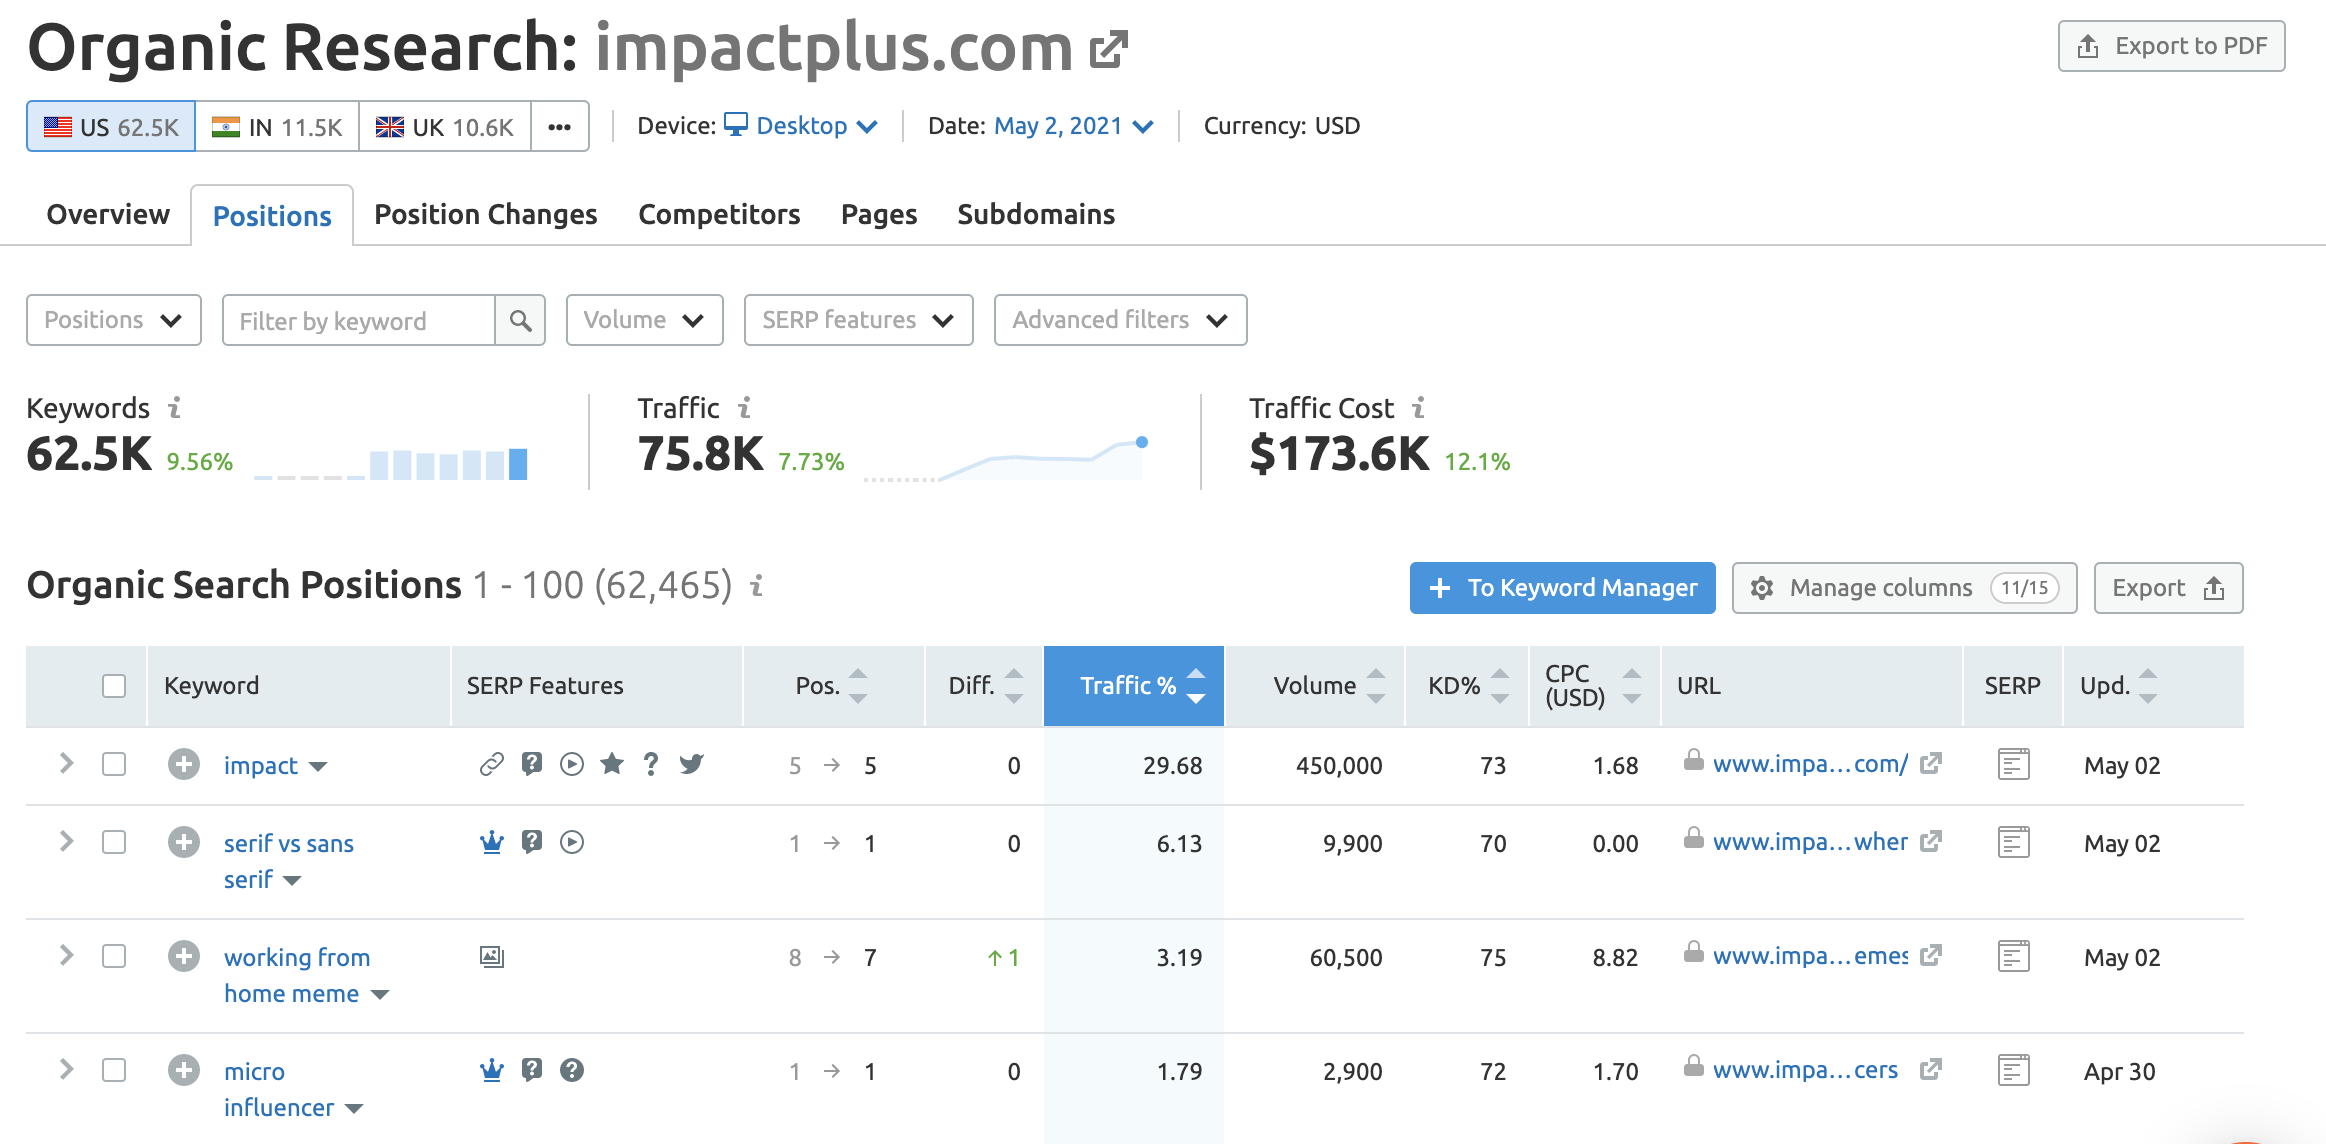Click the search magnifier icon in keyword filter
This screenshot has width=2326, height=1144.
point(520,320)
